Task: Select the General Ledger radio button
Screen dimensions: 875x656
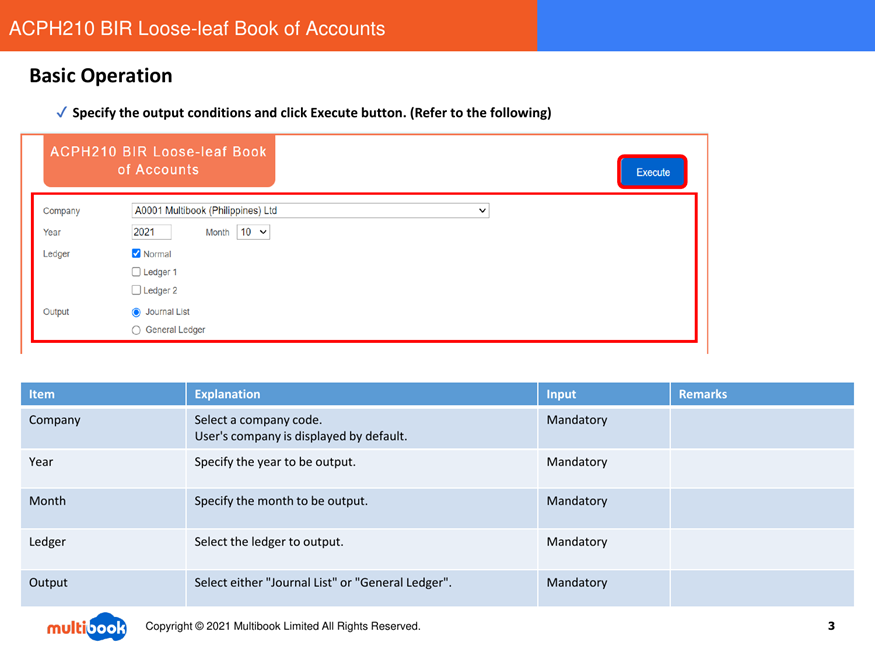Action: click(136, 330)
